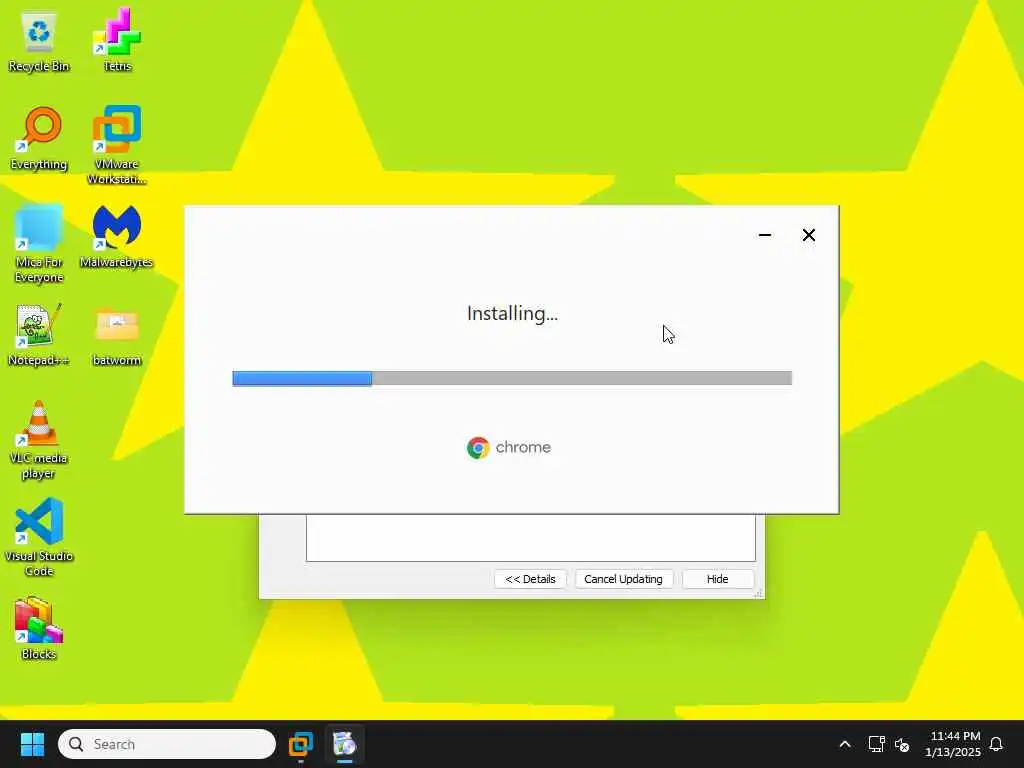Switch to VMware in the taskbar
Screen dimensions: 1024x768
point(301,744)
